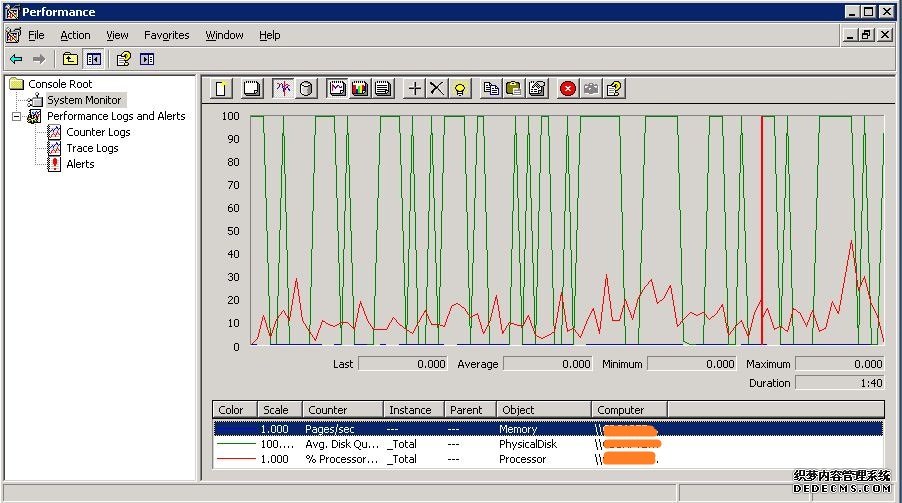The height and width of the screenshot is (503, 902).
Task: Click the Clear Display icon
Action: [252, 89]
